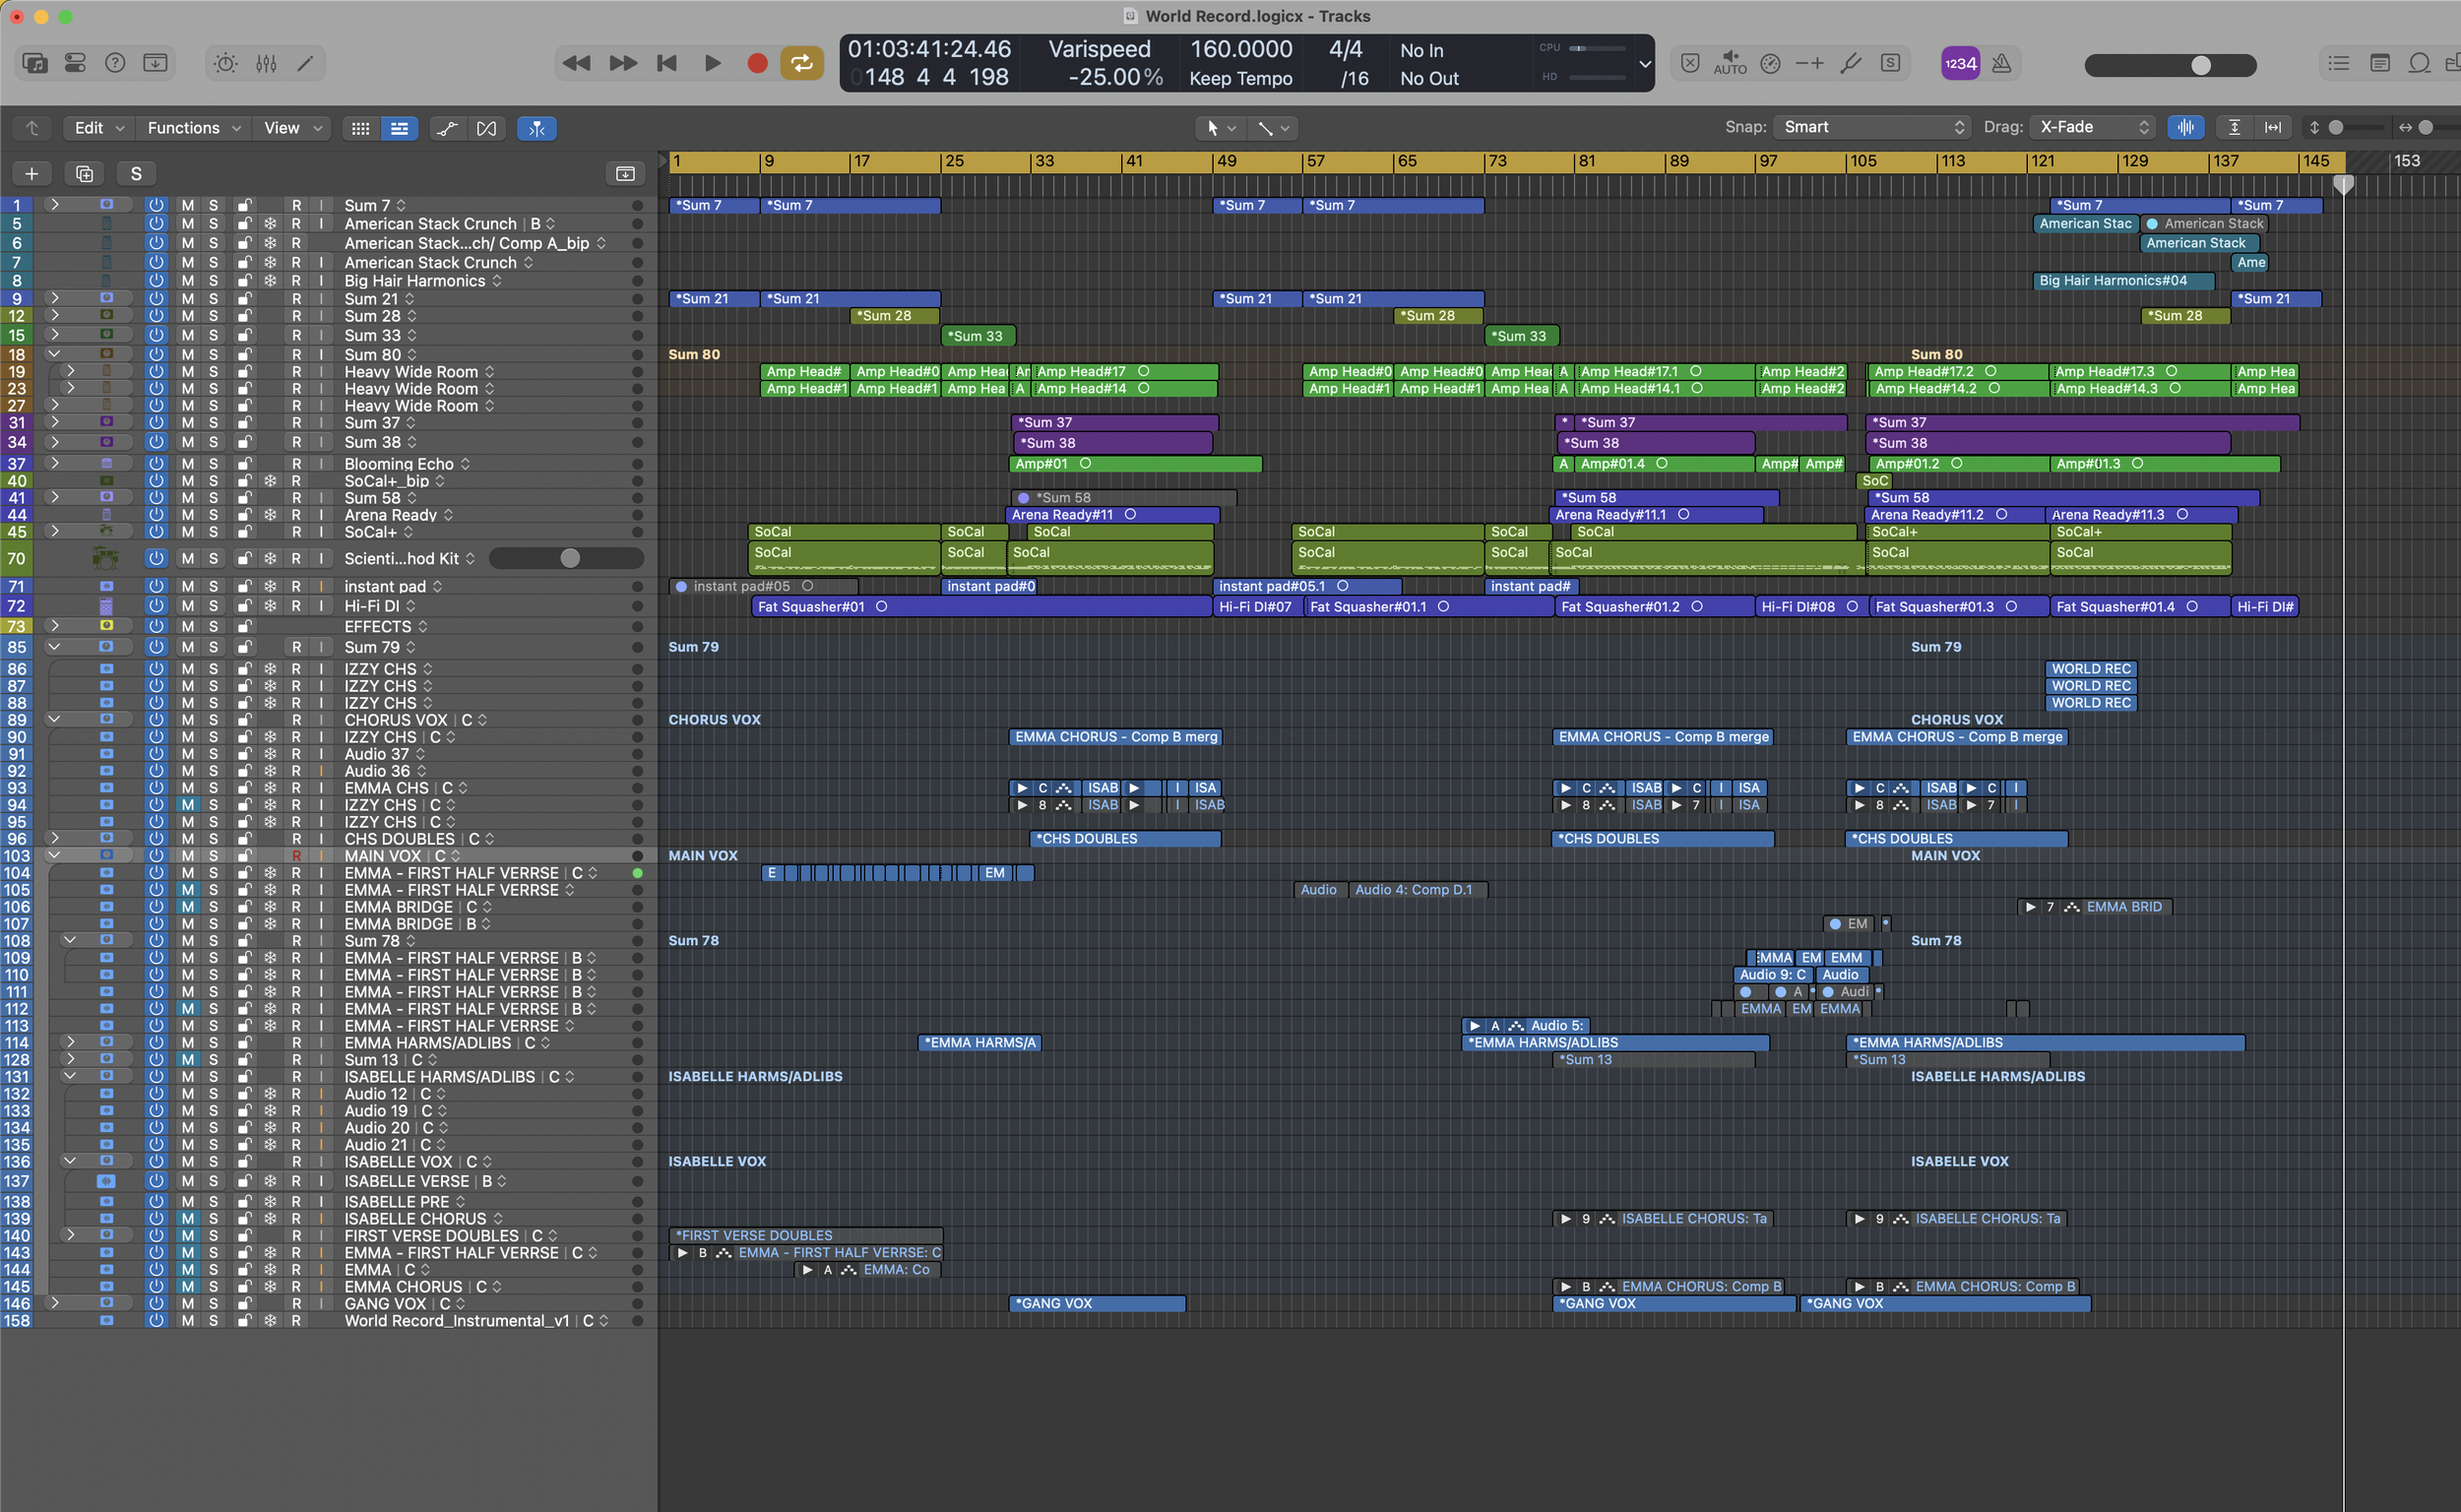Click the Add Track plus button
Image resolution: width=2461 pixels, height=1512 pixels.
coord(32,172)
